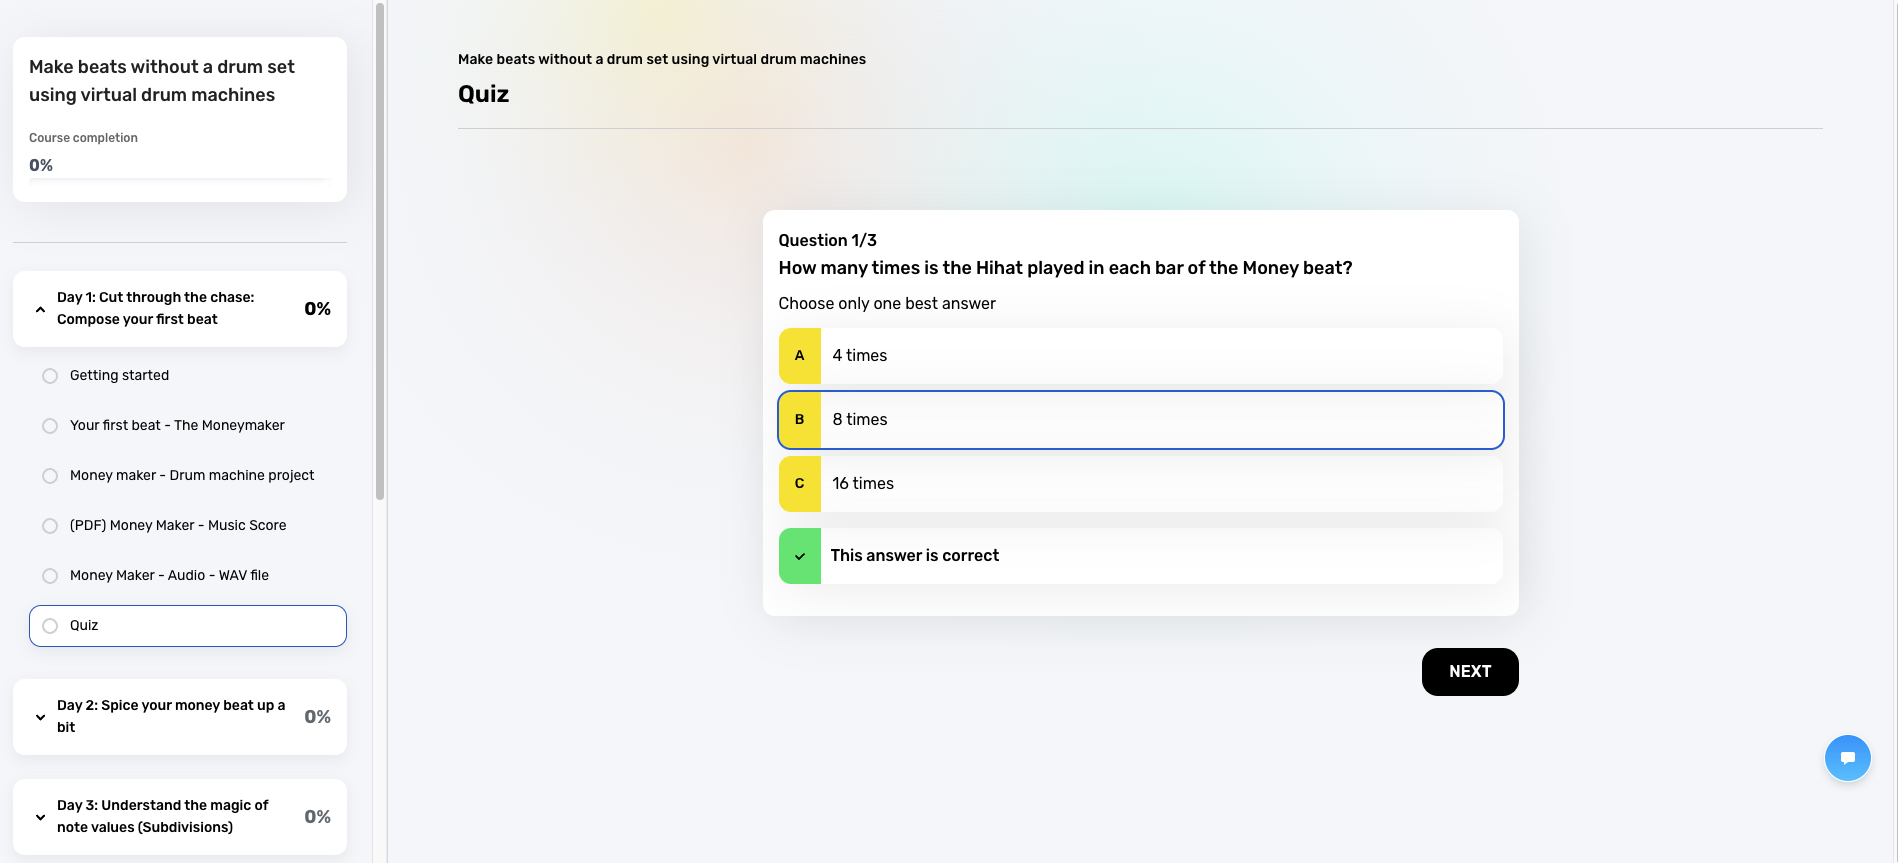Screen dimensions: 1898x863
Task: Select the 16 times answer option
Action: tap(1160, 484)
